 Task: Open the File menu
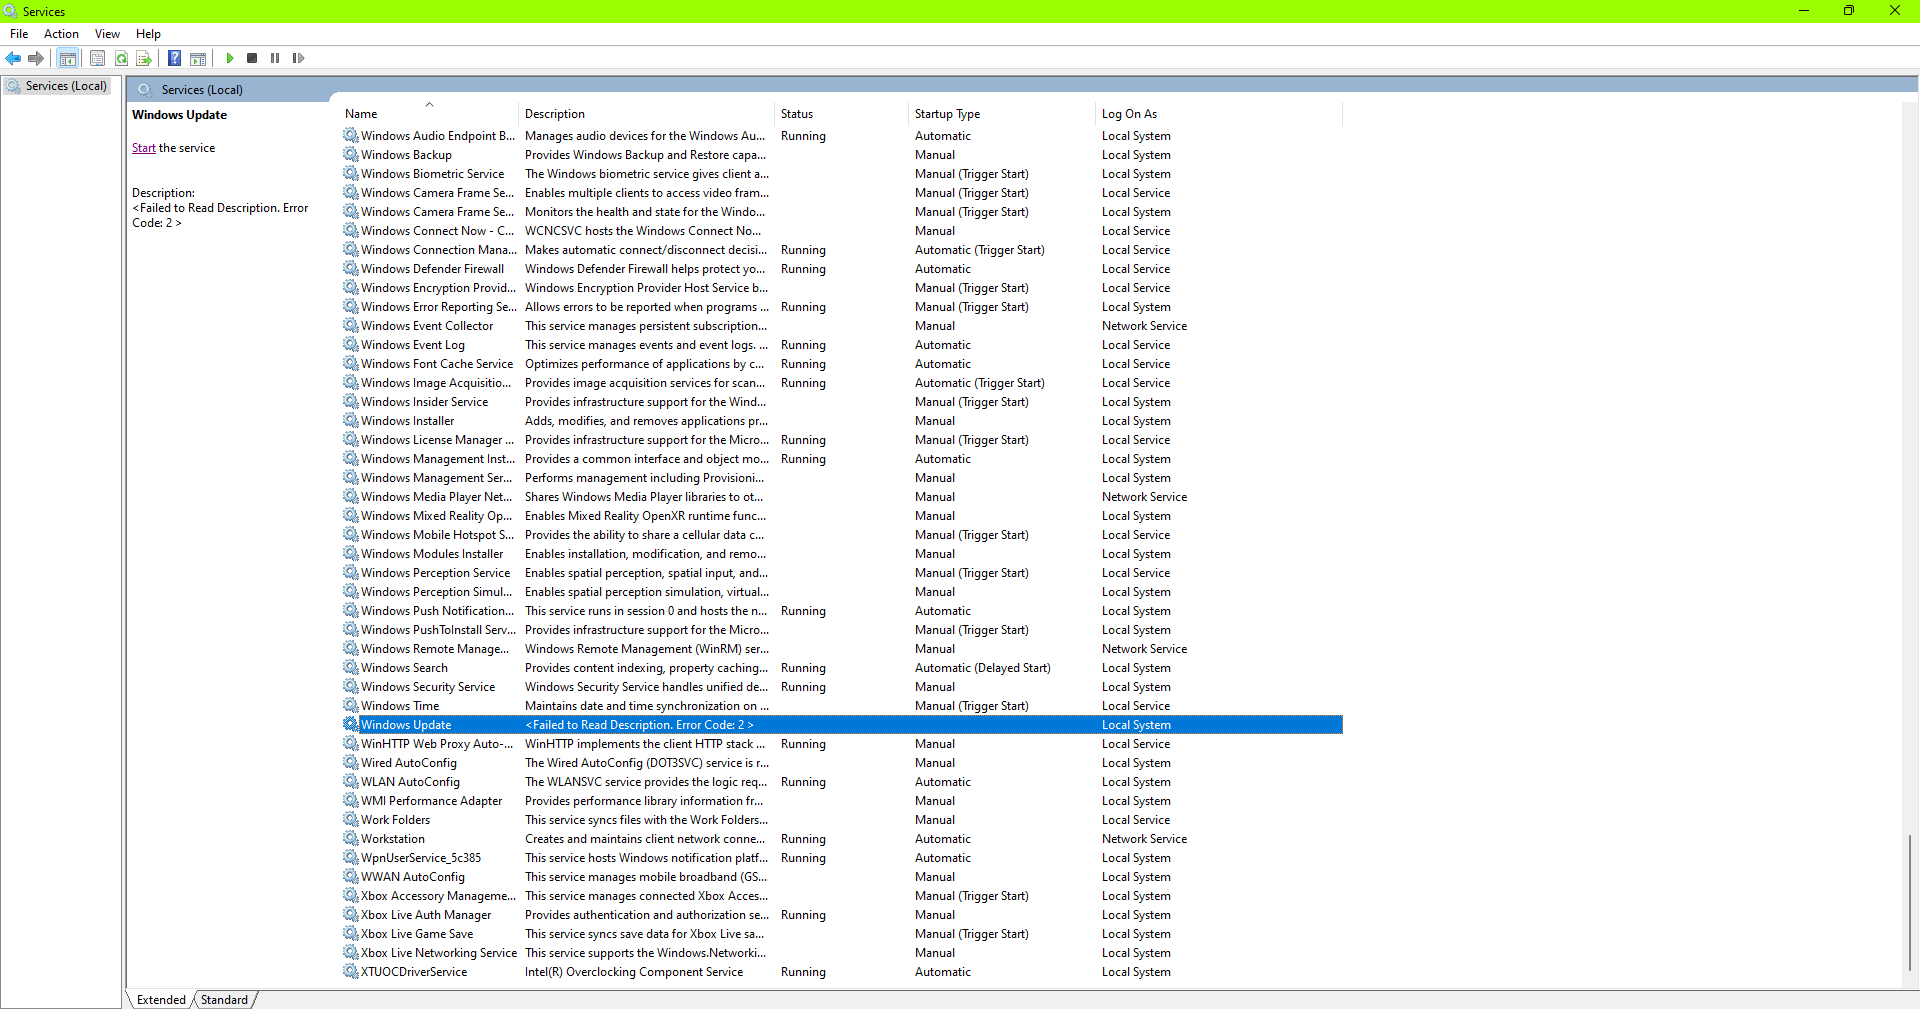tap(19, 34)
